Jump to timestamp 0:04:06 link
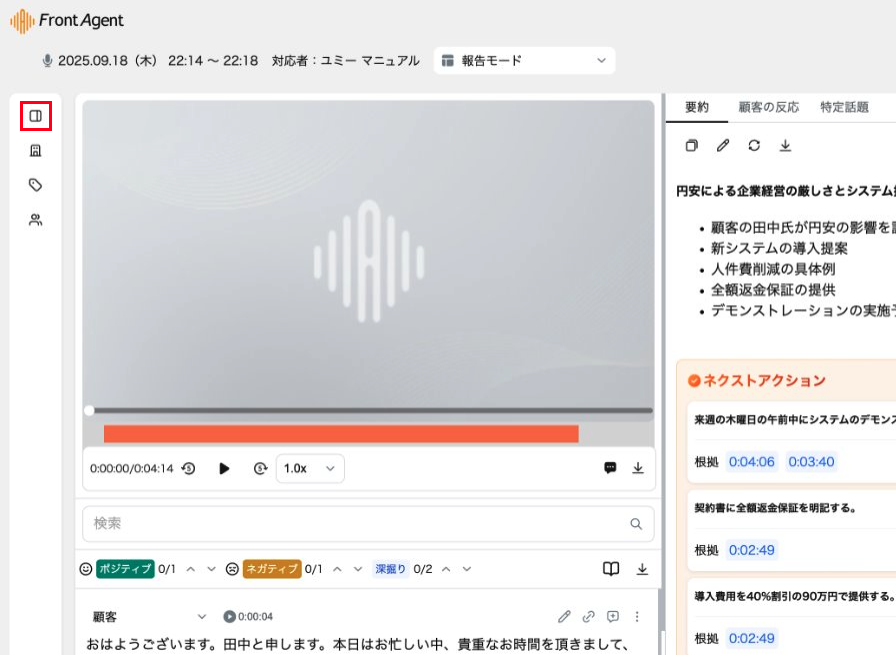Image resolution: width=896 pixels, height=655 pixels. (751, 462)
